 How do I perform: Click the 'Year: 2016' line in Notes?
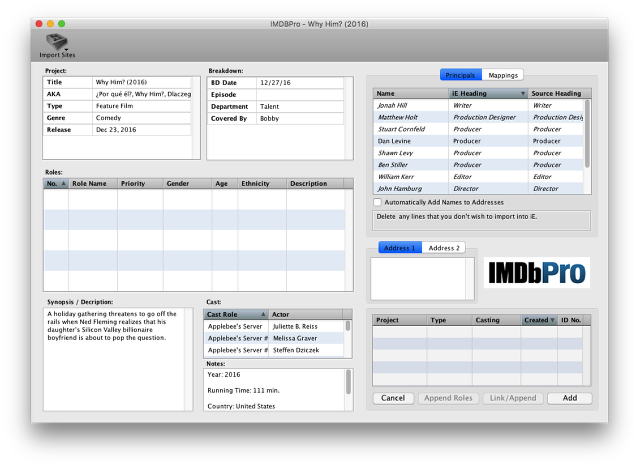(x=224, y=375)
